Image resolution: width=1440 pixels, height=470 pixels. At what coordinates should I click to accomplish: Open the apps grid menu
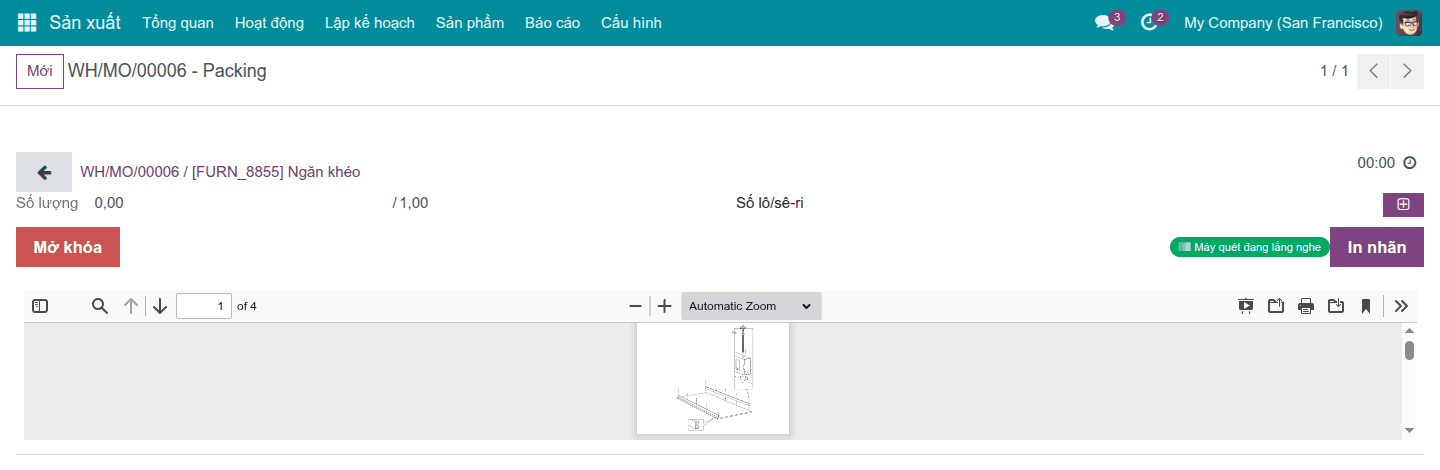click(x=27, y=22)
